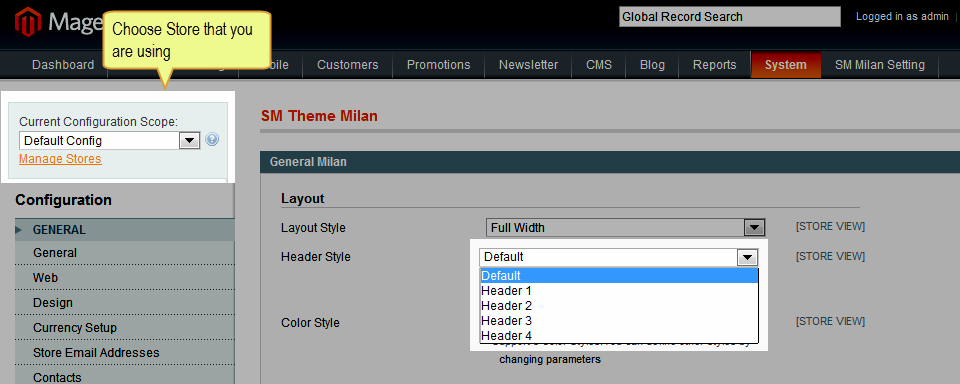Open the Dashboard menu
This screenshot has height=384, width=960.
(63, 65)
